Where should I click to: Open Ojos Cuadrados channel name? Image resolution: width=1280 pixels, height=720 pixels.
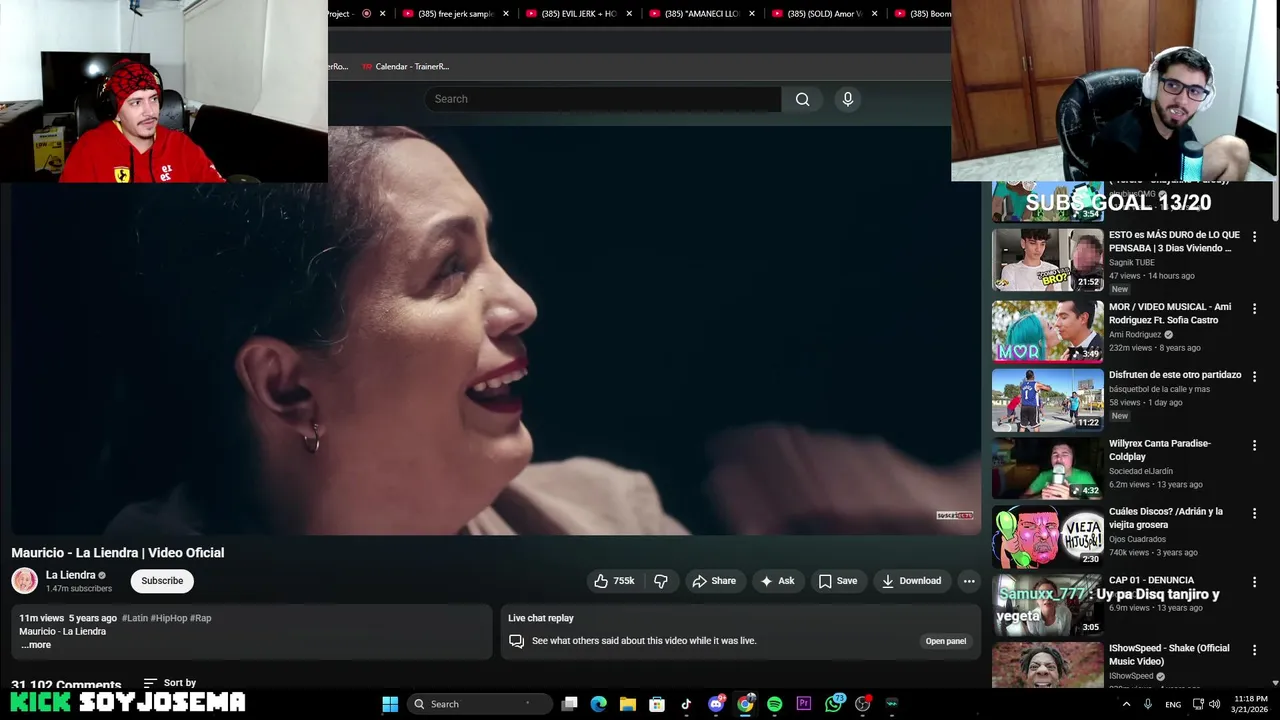1137,539
